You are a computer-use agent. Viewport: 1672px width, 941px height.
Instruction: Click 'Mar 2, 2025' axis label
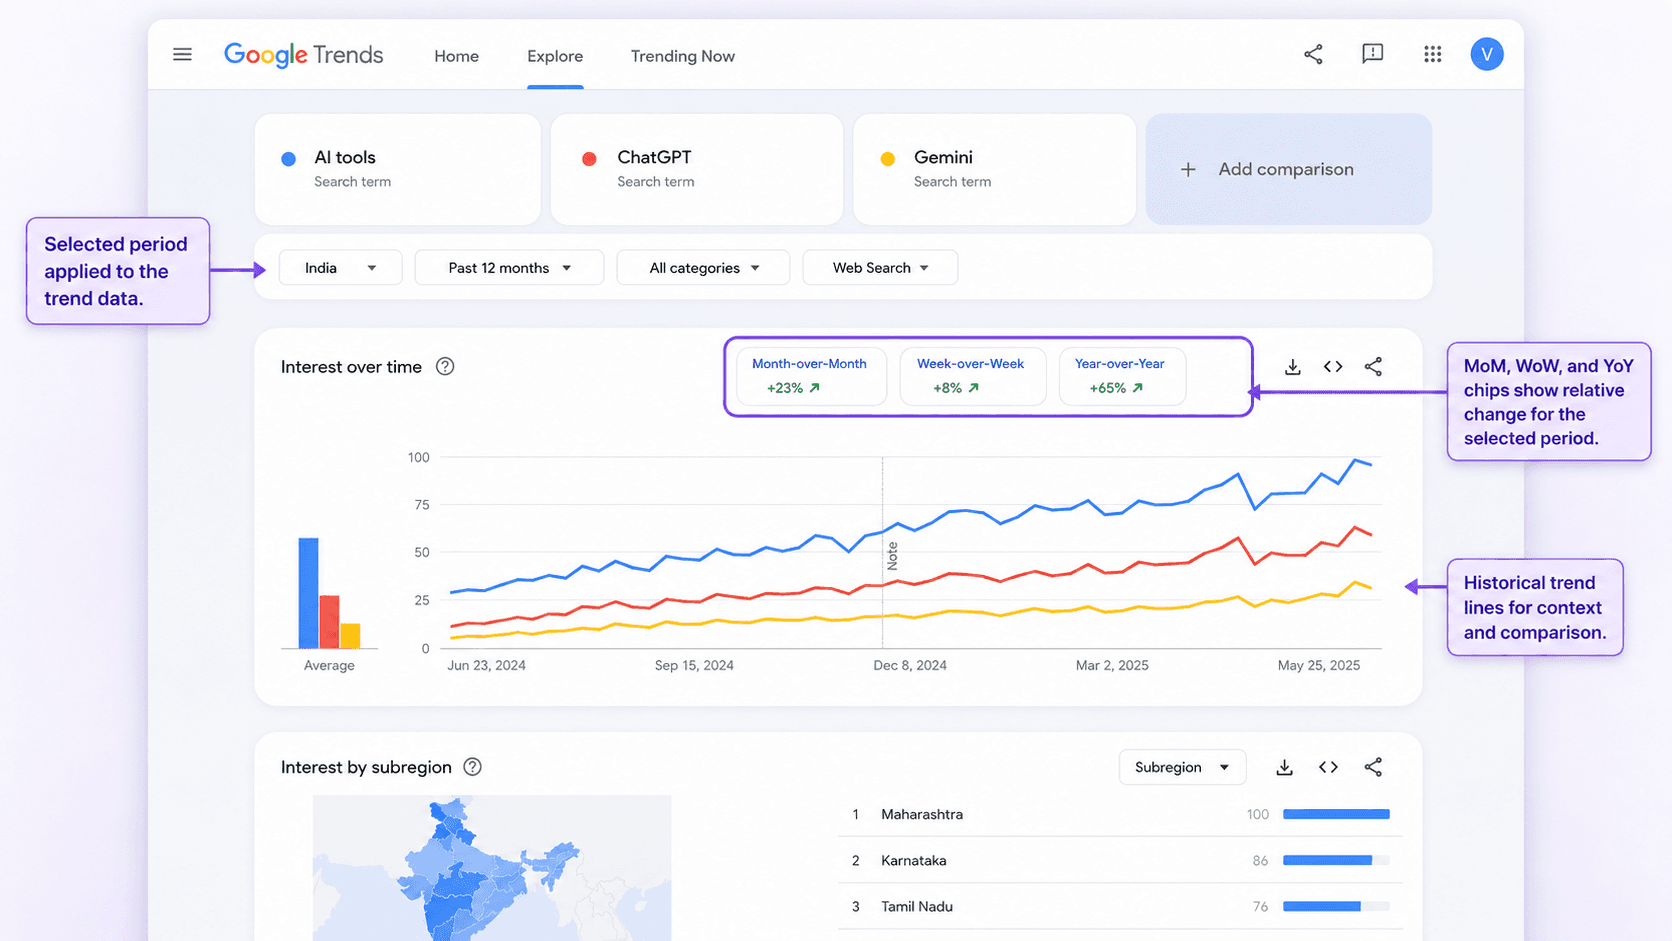[1112, 665]
